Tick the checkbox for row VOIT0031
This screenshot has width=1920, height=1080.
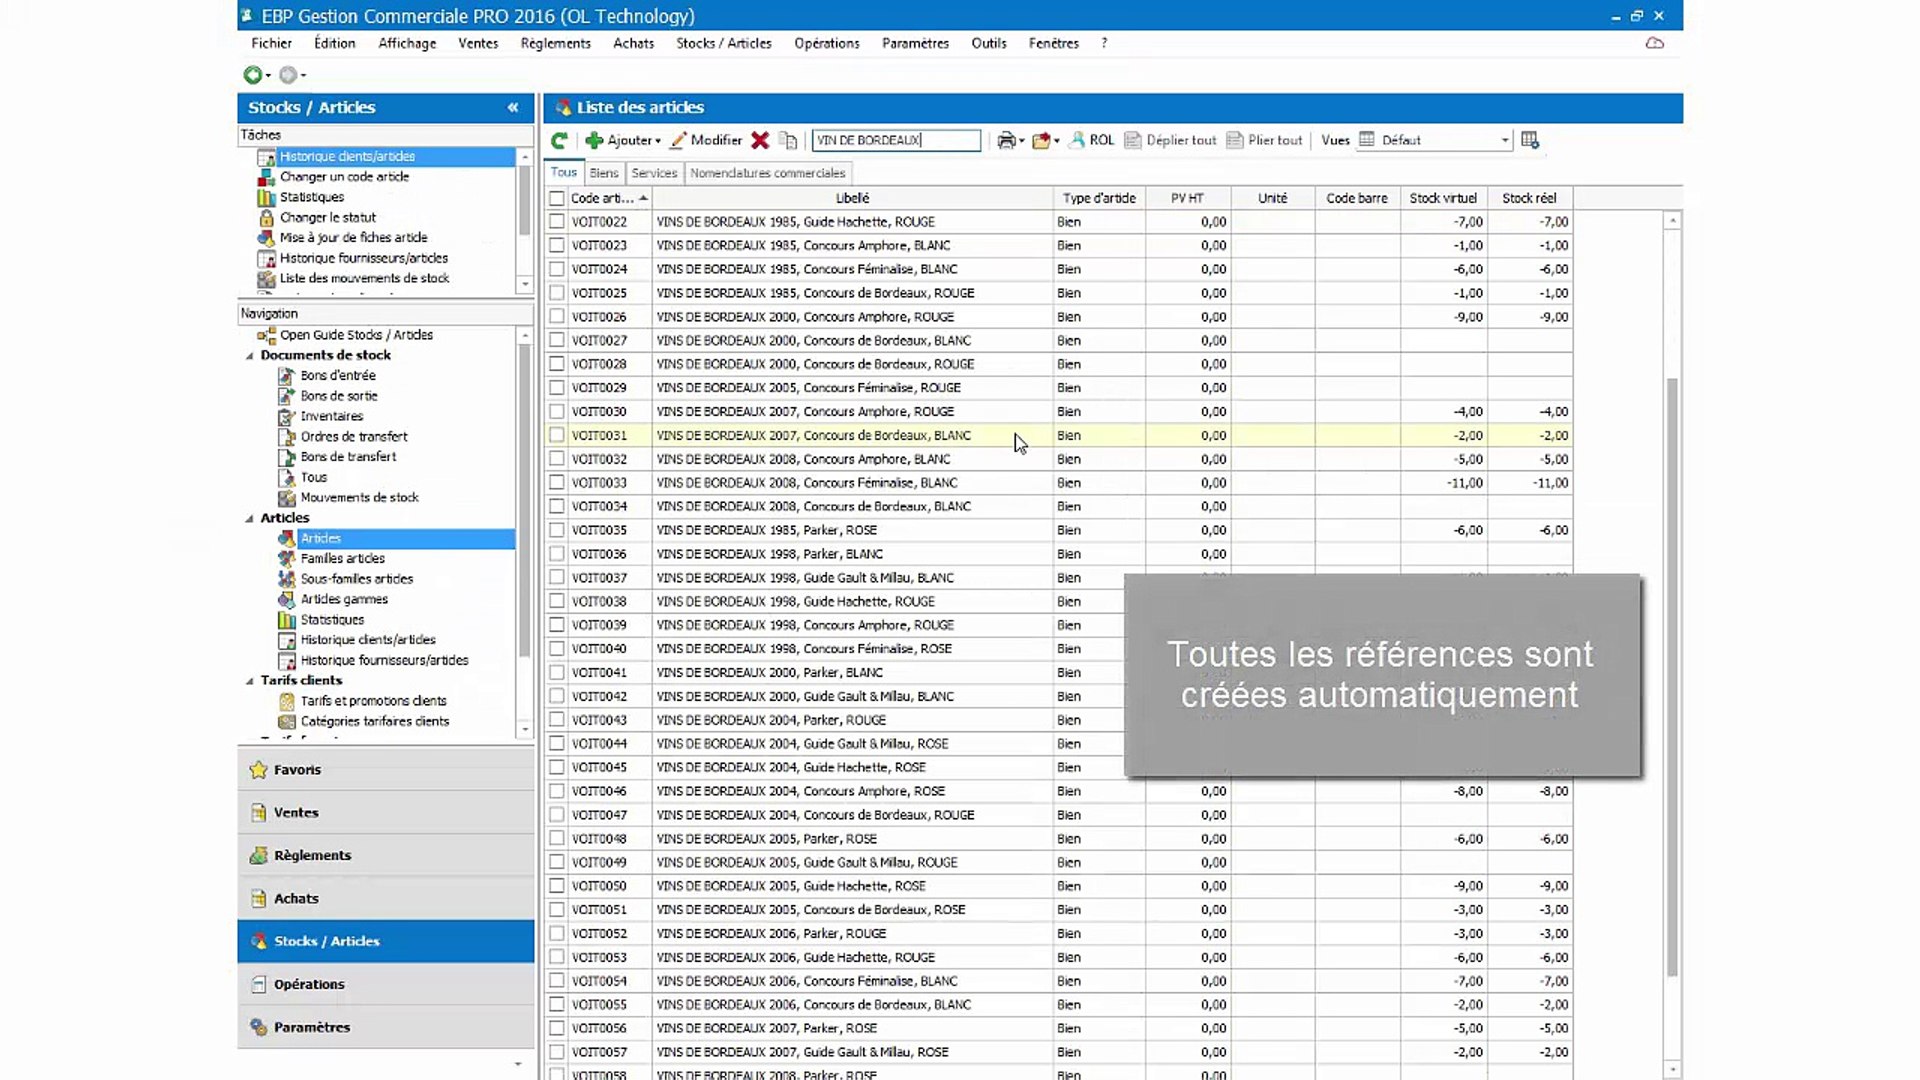coord(557,435)
